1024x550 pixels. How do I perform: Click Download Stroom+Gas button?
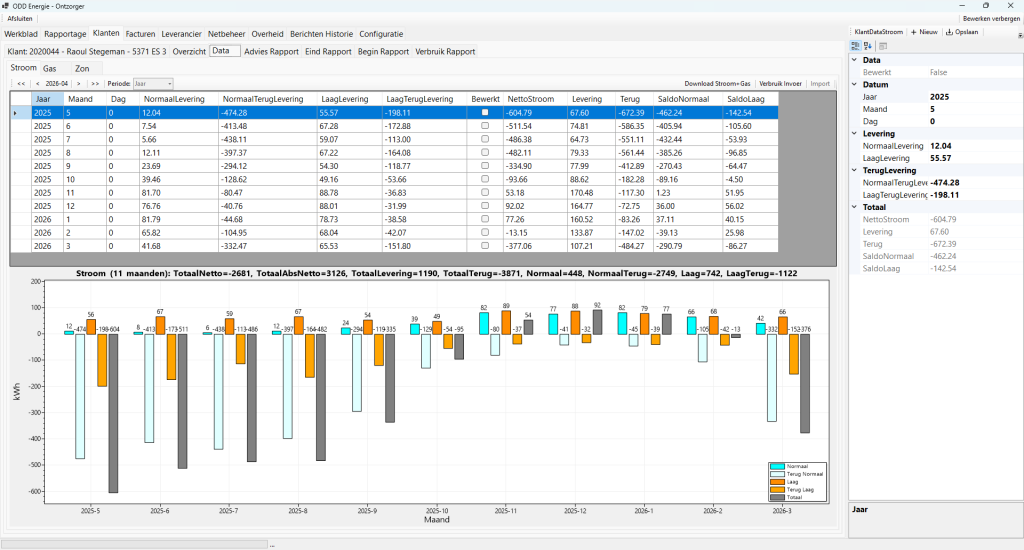717,84
